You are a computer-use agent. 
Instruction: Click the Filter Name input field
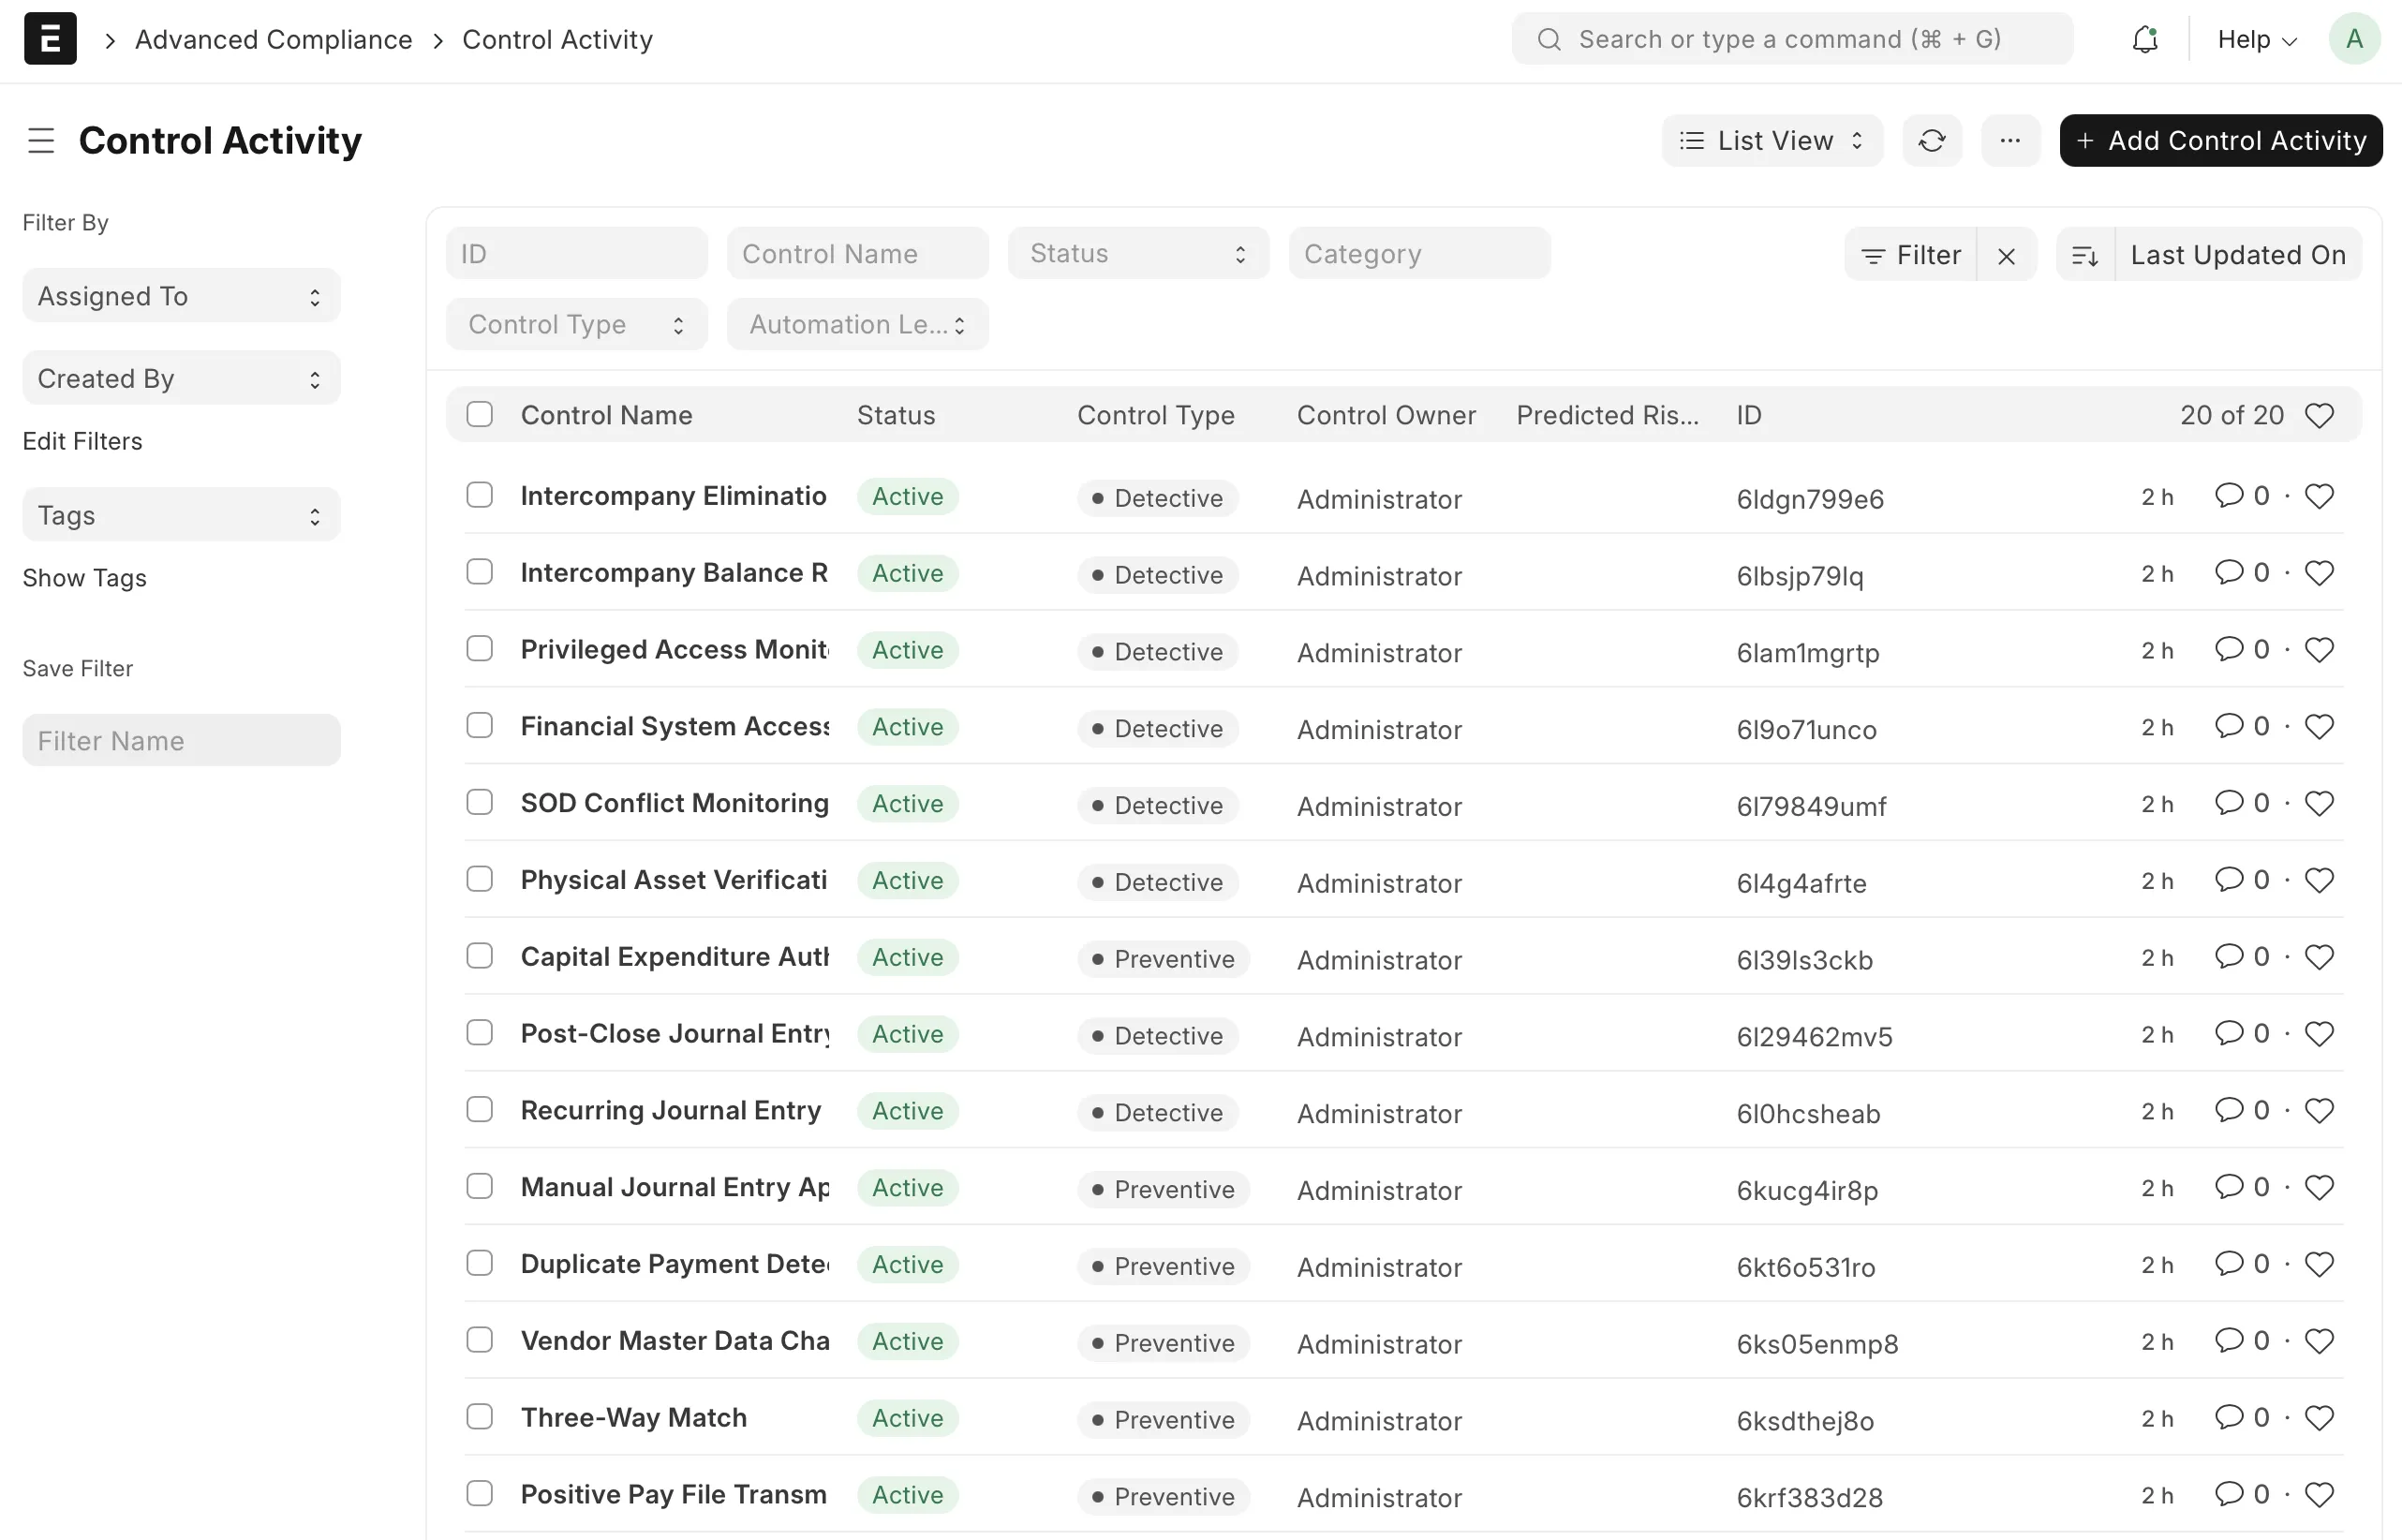[180, 741]
